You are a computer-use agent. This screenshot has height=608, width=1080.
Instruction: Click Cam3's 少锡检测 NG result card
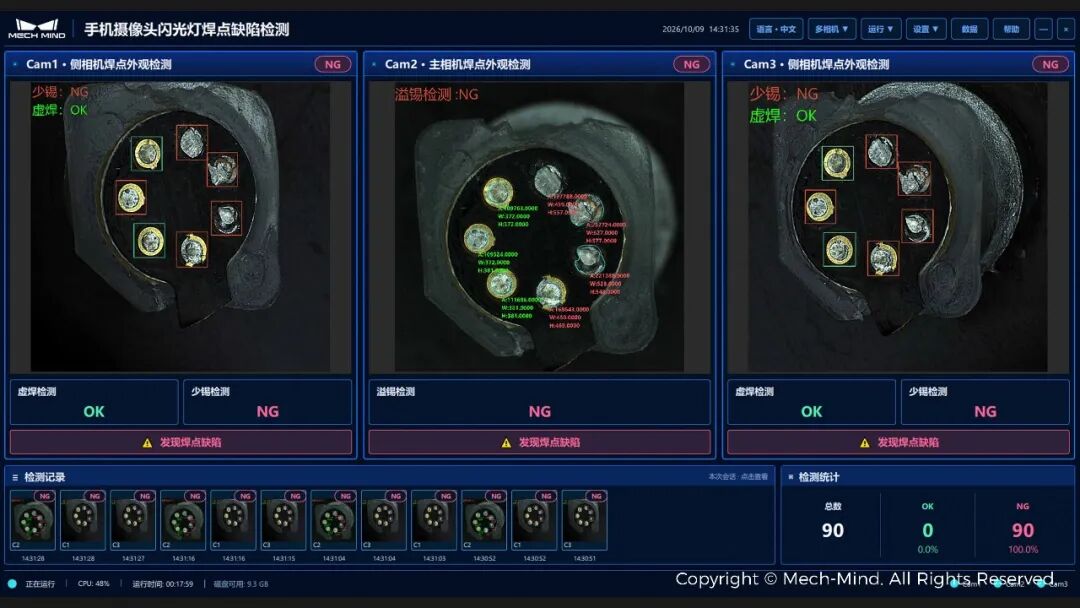click(x=986, y=402)
